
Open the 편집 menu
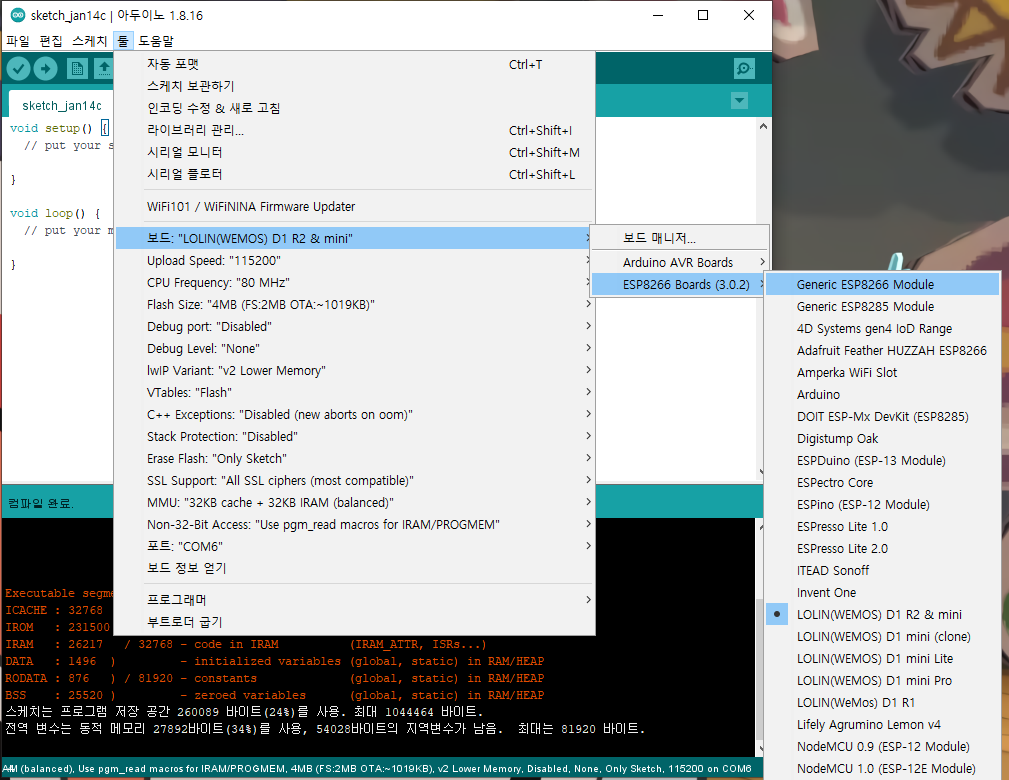coord(51,41)
